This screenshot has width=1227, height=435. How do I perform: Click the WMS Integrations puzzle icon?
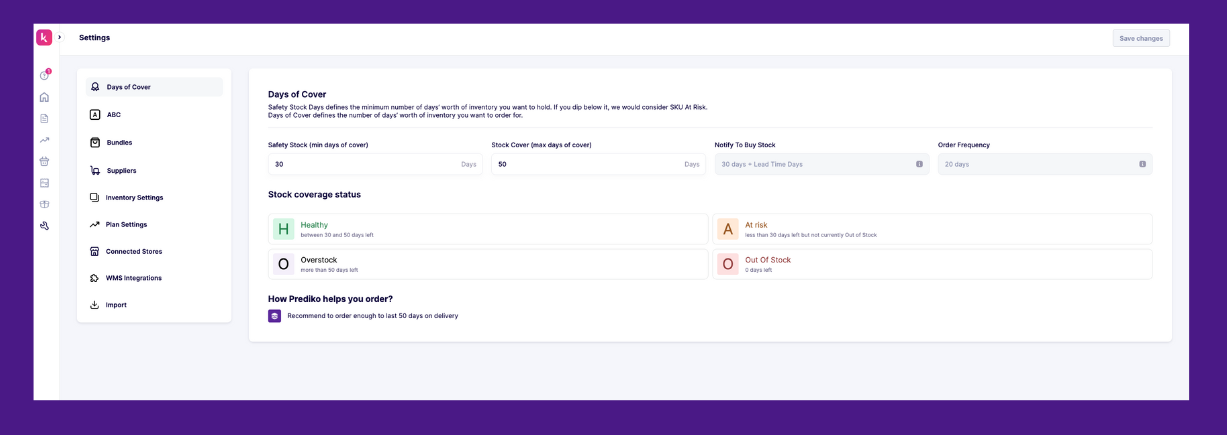[x=95, y=278]
